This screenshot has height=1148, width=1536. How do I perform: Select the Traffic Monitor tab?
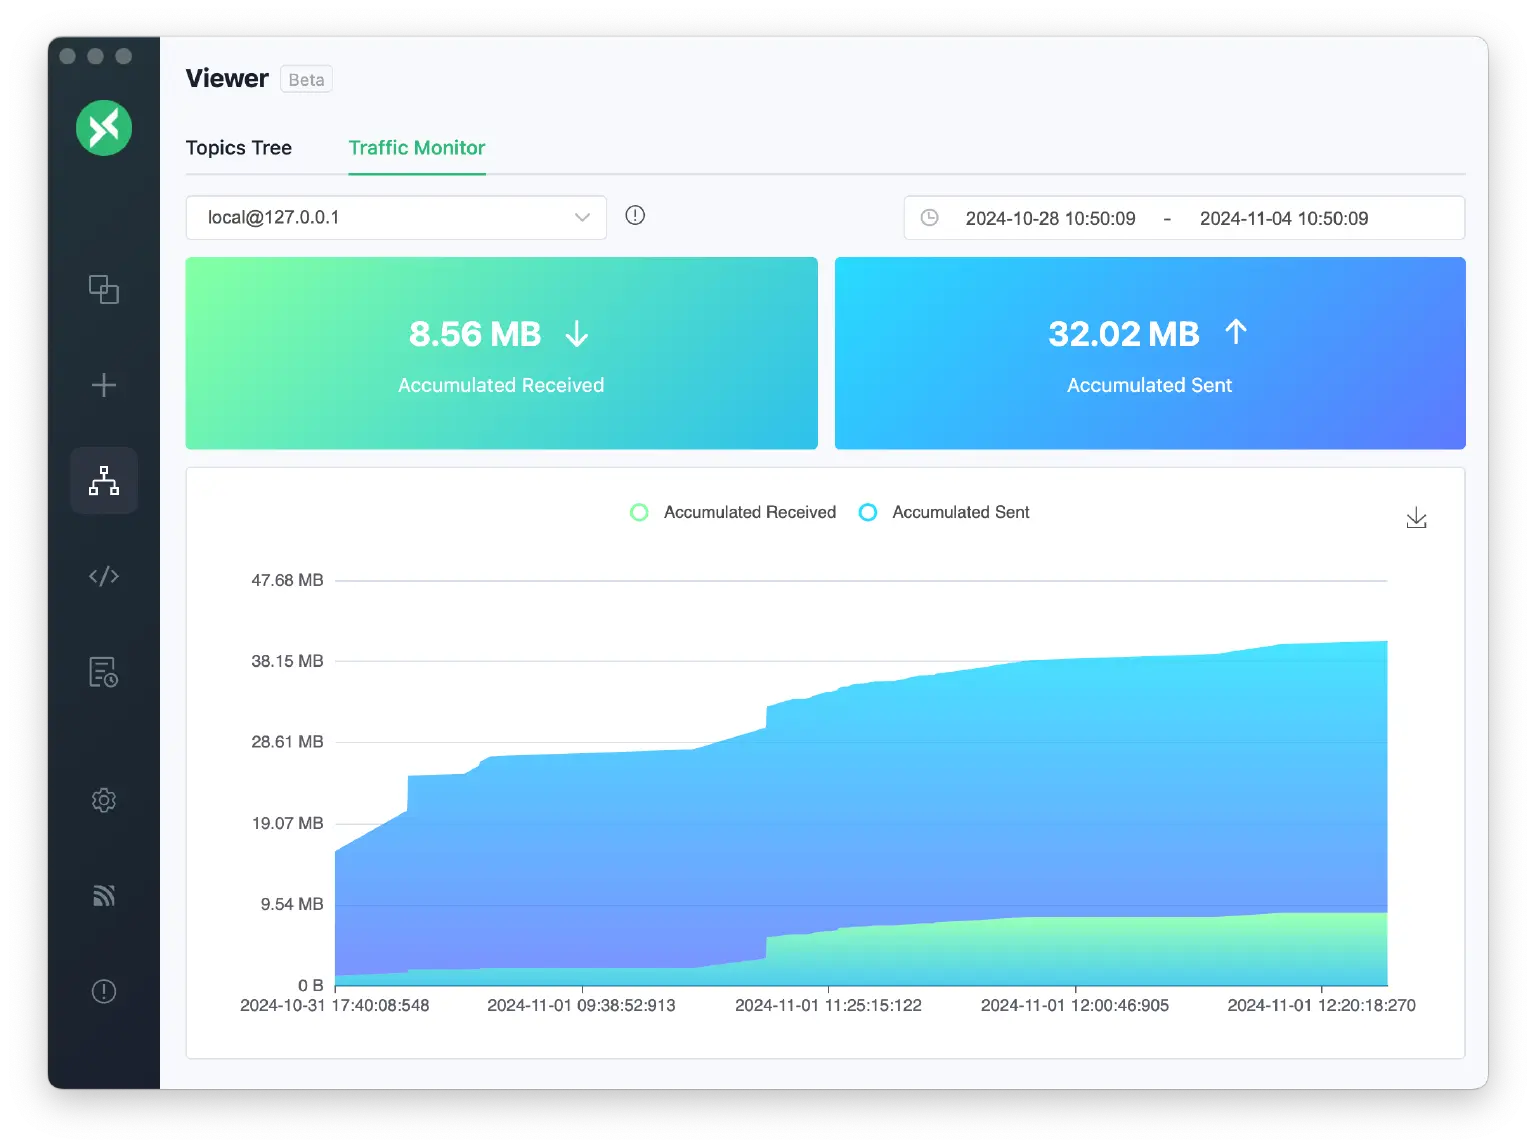[x=416, y=148]
